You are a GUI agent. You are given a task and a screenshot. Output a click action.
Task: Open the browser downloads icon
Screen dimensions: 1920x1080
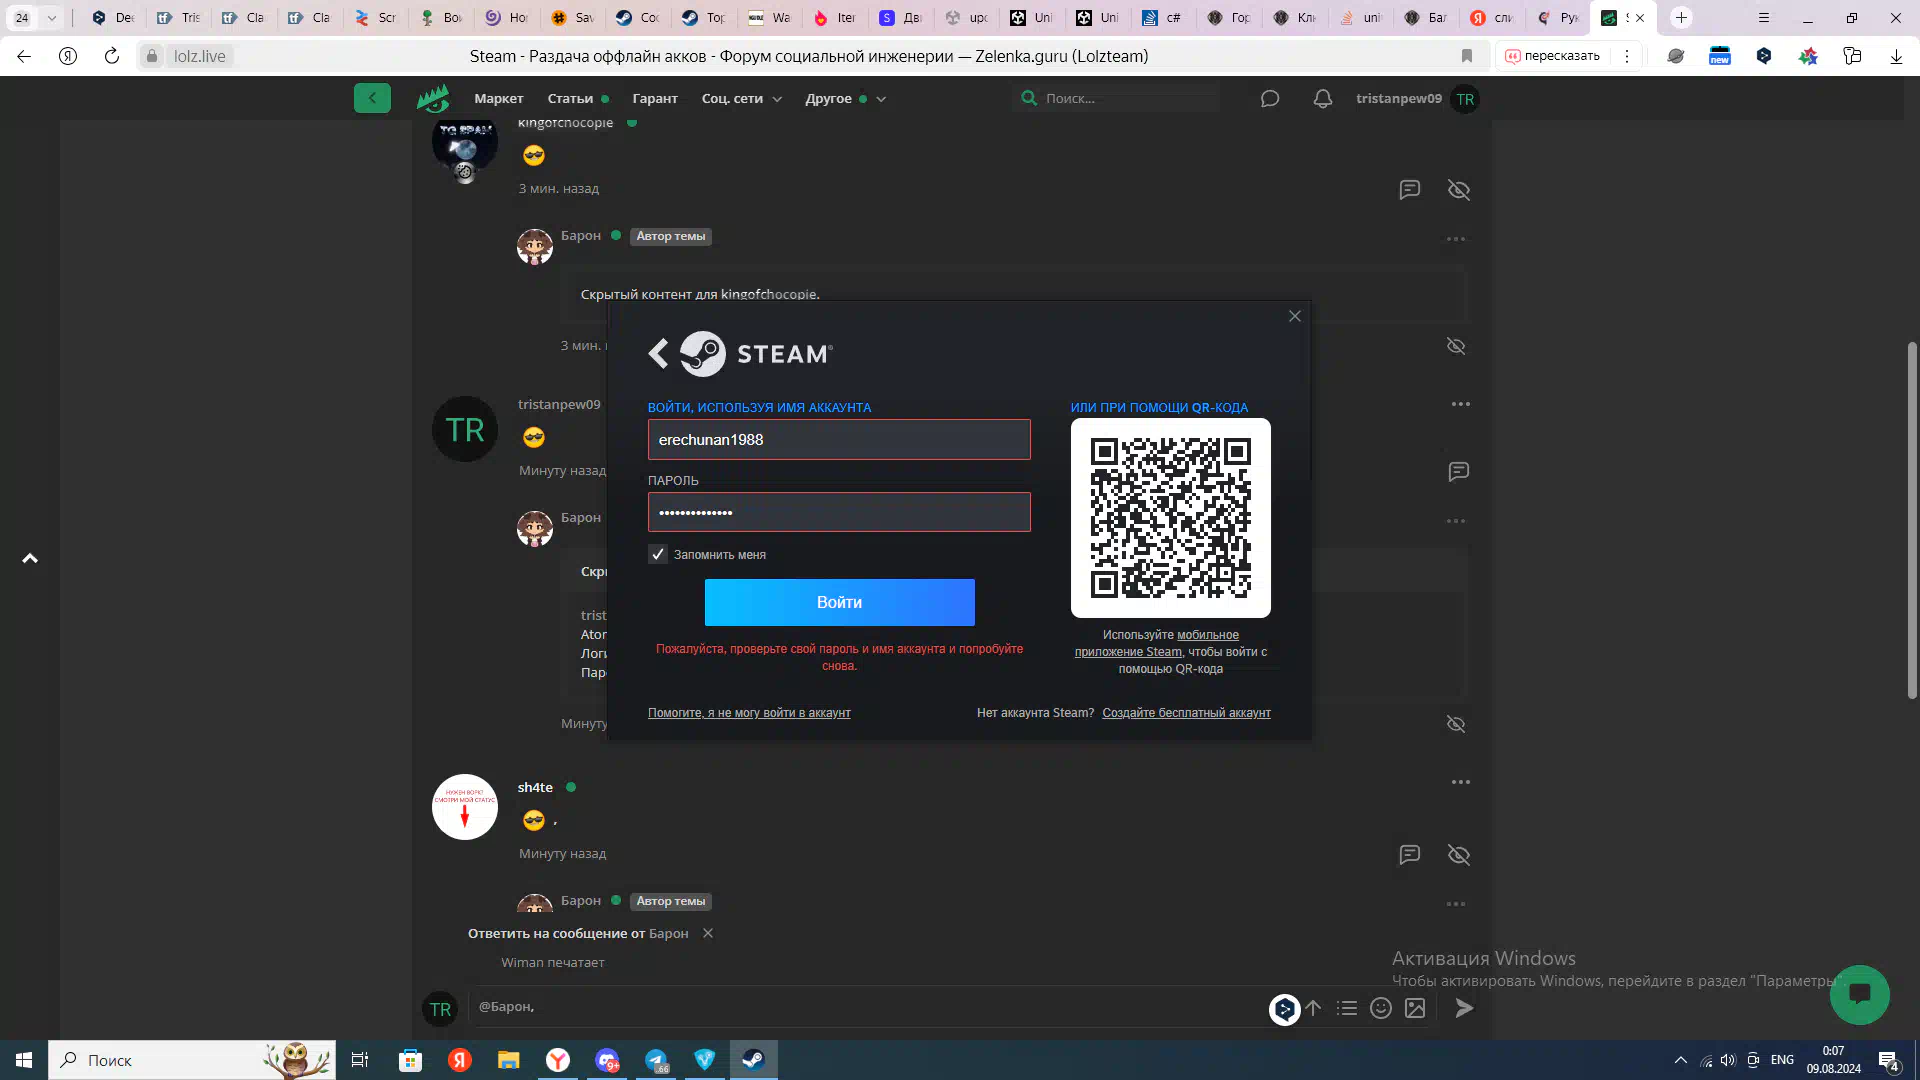coord(1896,56)
